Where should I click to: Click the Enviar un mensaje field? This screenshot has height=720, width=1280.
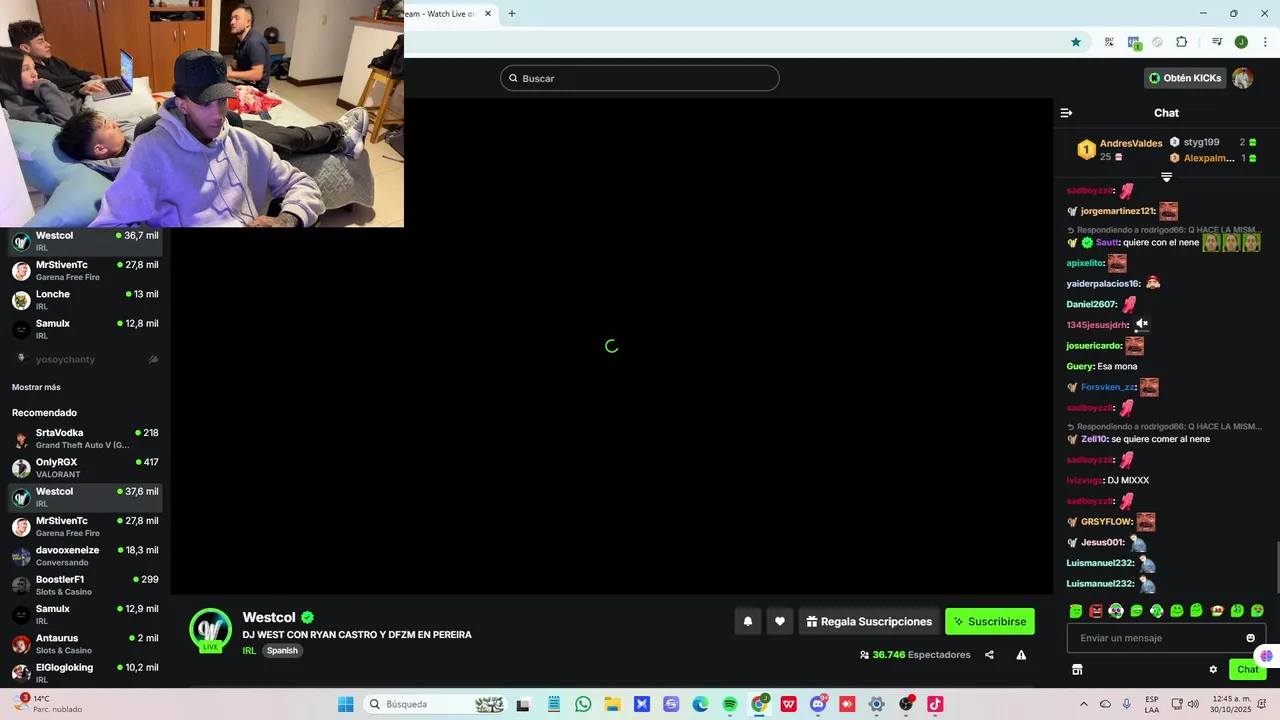click(1166, 638)
